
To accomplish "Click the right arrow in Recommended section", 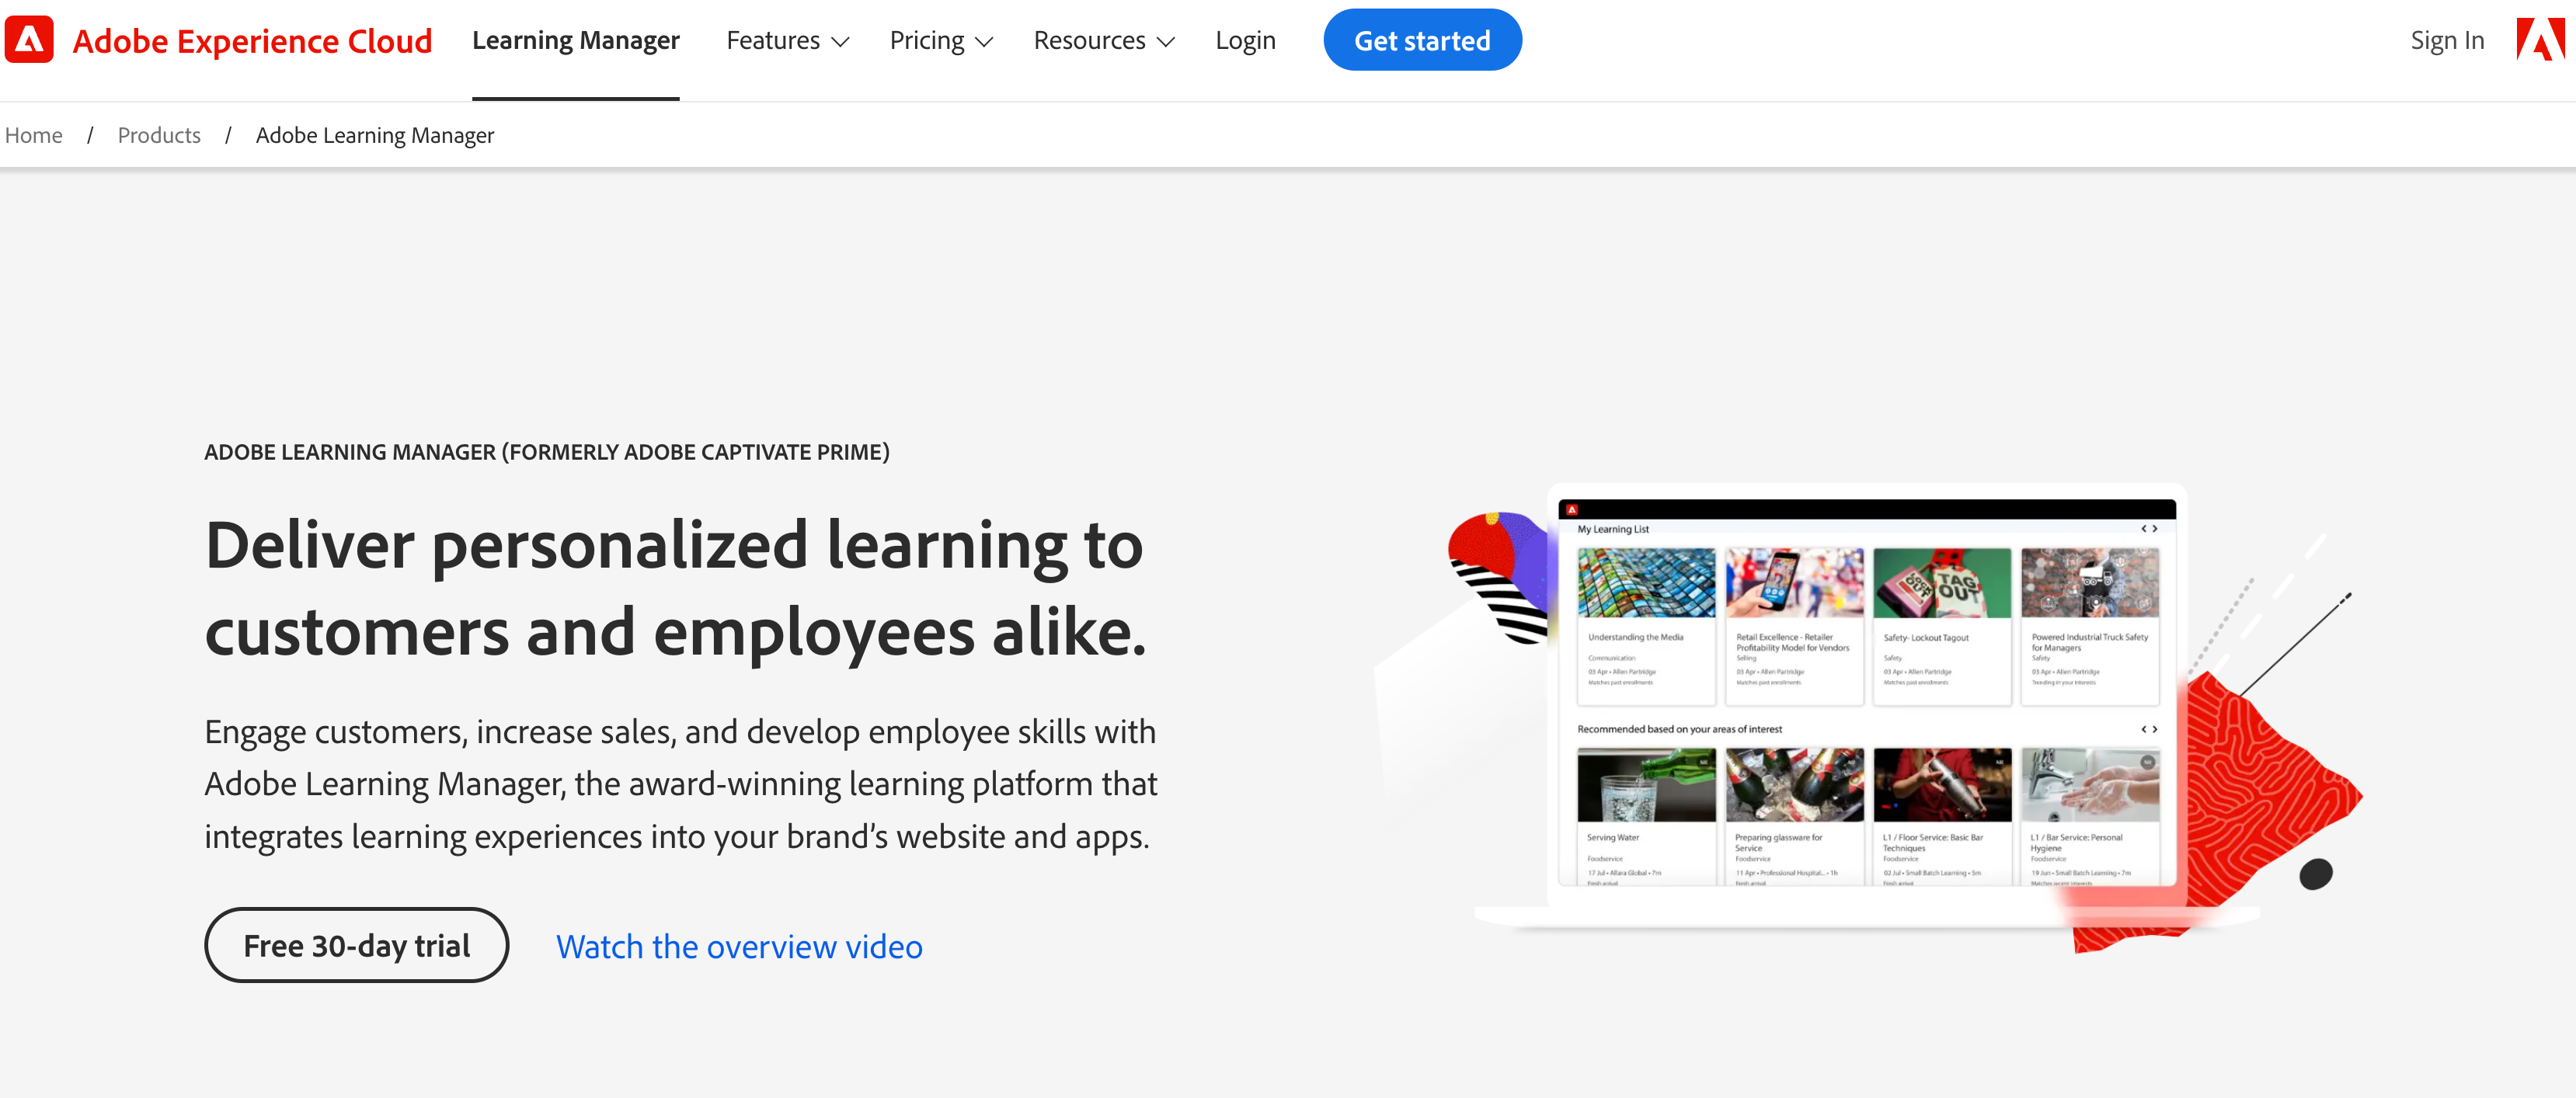I will [2156, 729].
